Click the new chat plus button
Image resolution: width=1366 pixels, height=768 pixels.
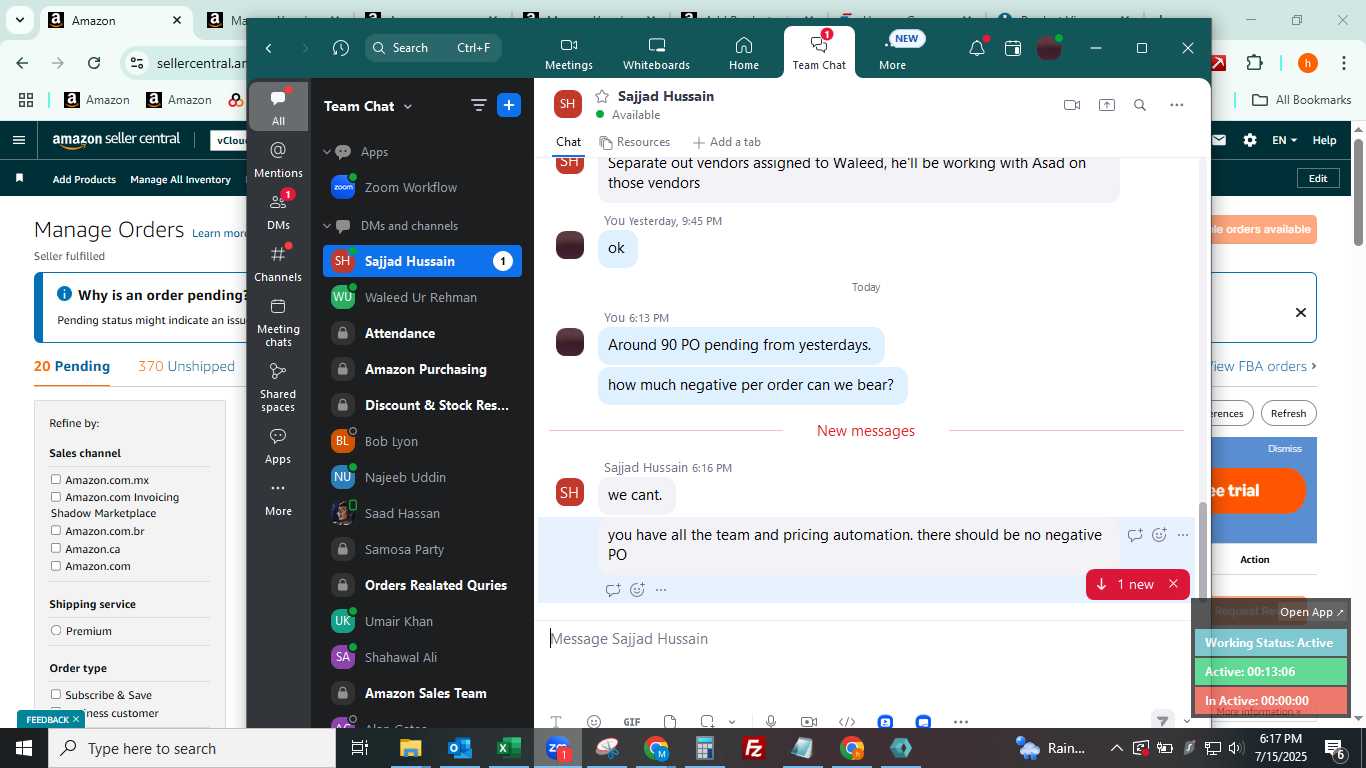pos(509,105)
